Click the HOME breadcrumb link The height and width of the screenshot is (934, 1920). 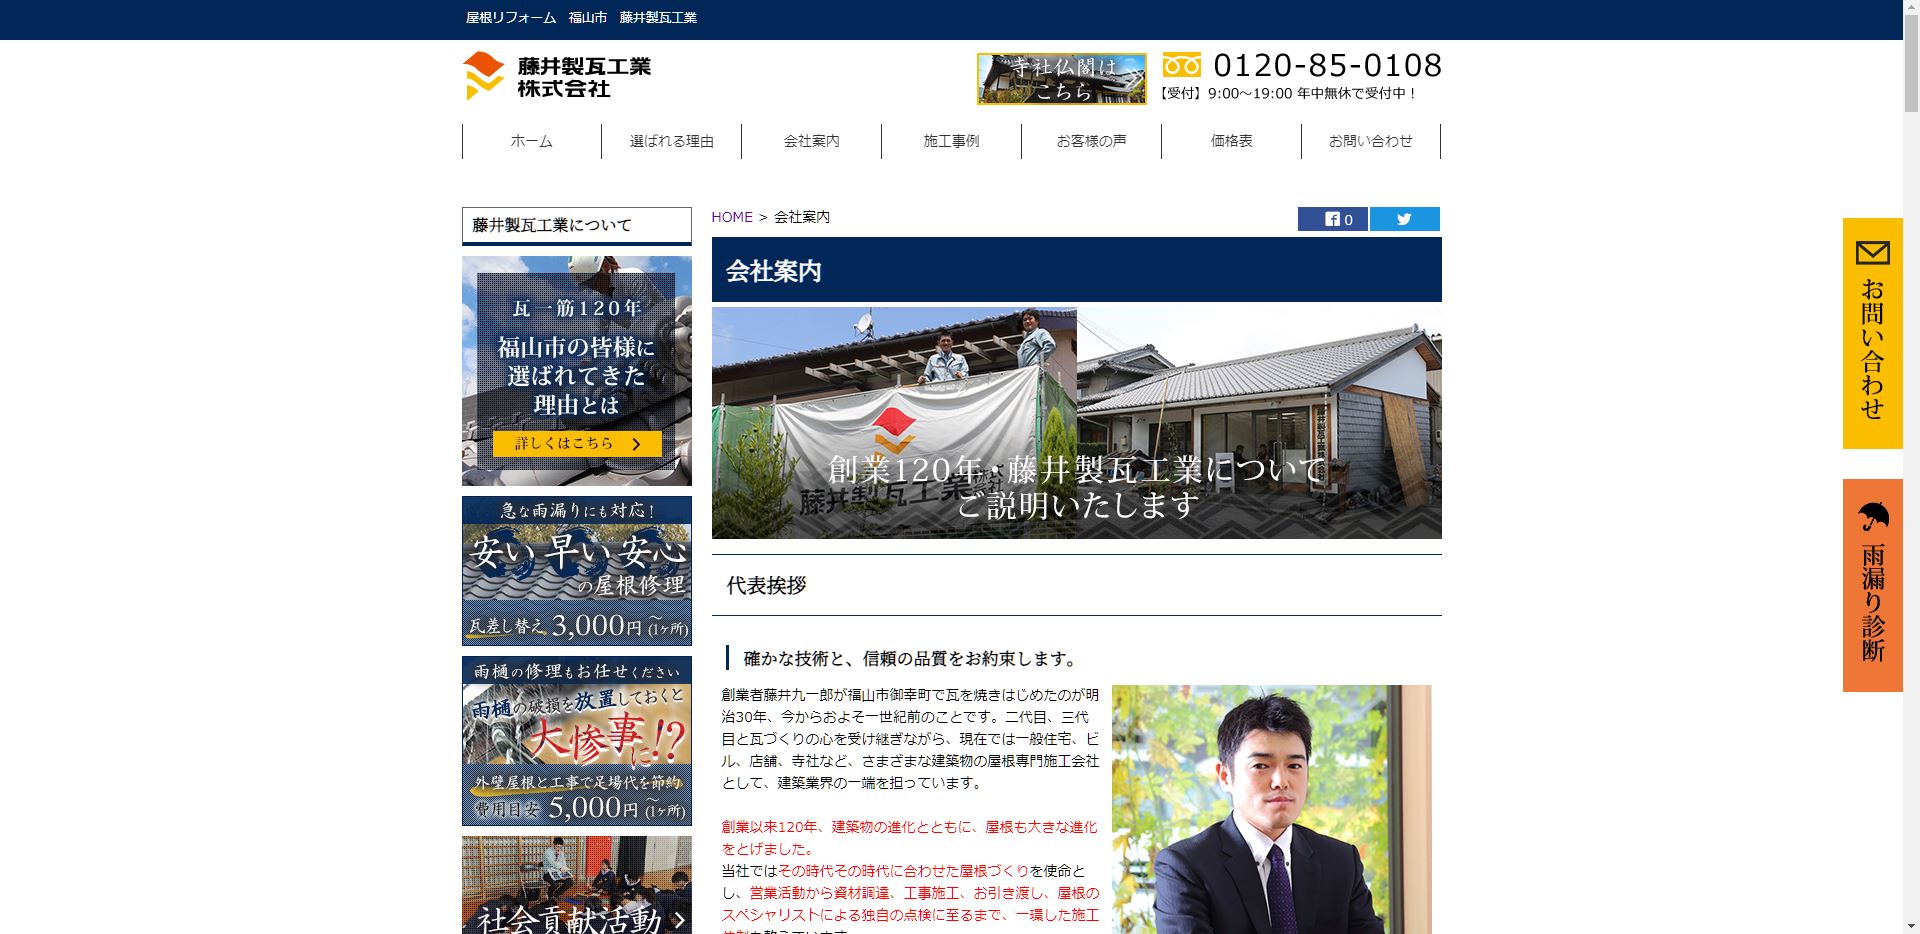coord(731,218)
